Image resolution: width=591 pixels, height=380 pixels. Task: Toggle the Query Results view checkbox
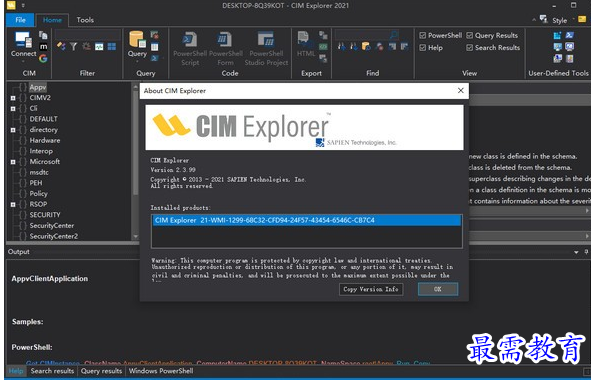pyautogui.click(x=470, y=35)
